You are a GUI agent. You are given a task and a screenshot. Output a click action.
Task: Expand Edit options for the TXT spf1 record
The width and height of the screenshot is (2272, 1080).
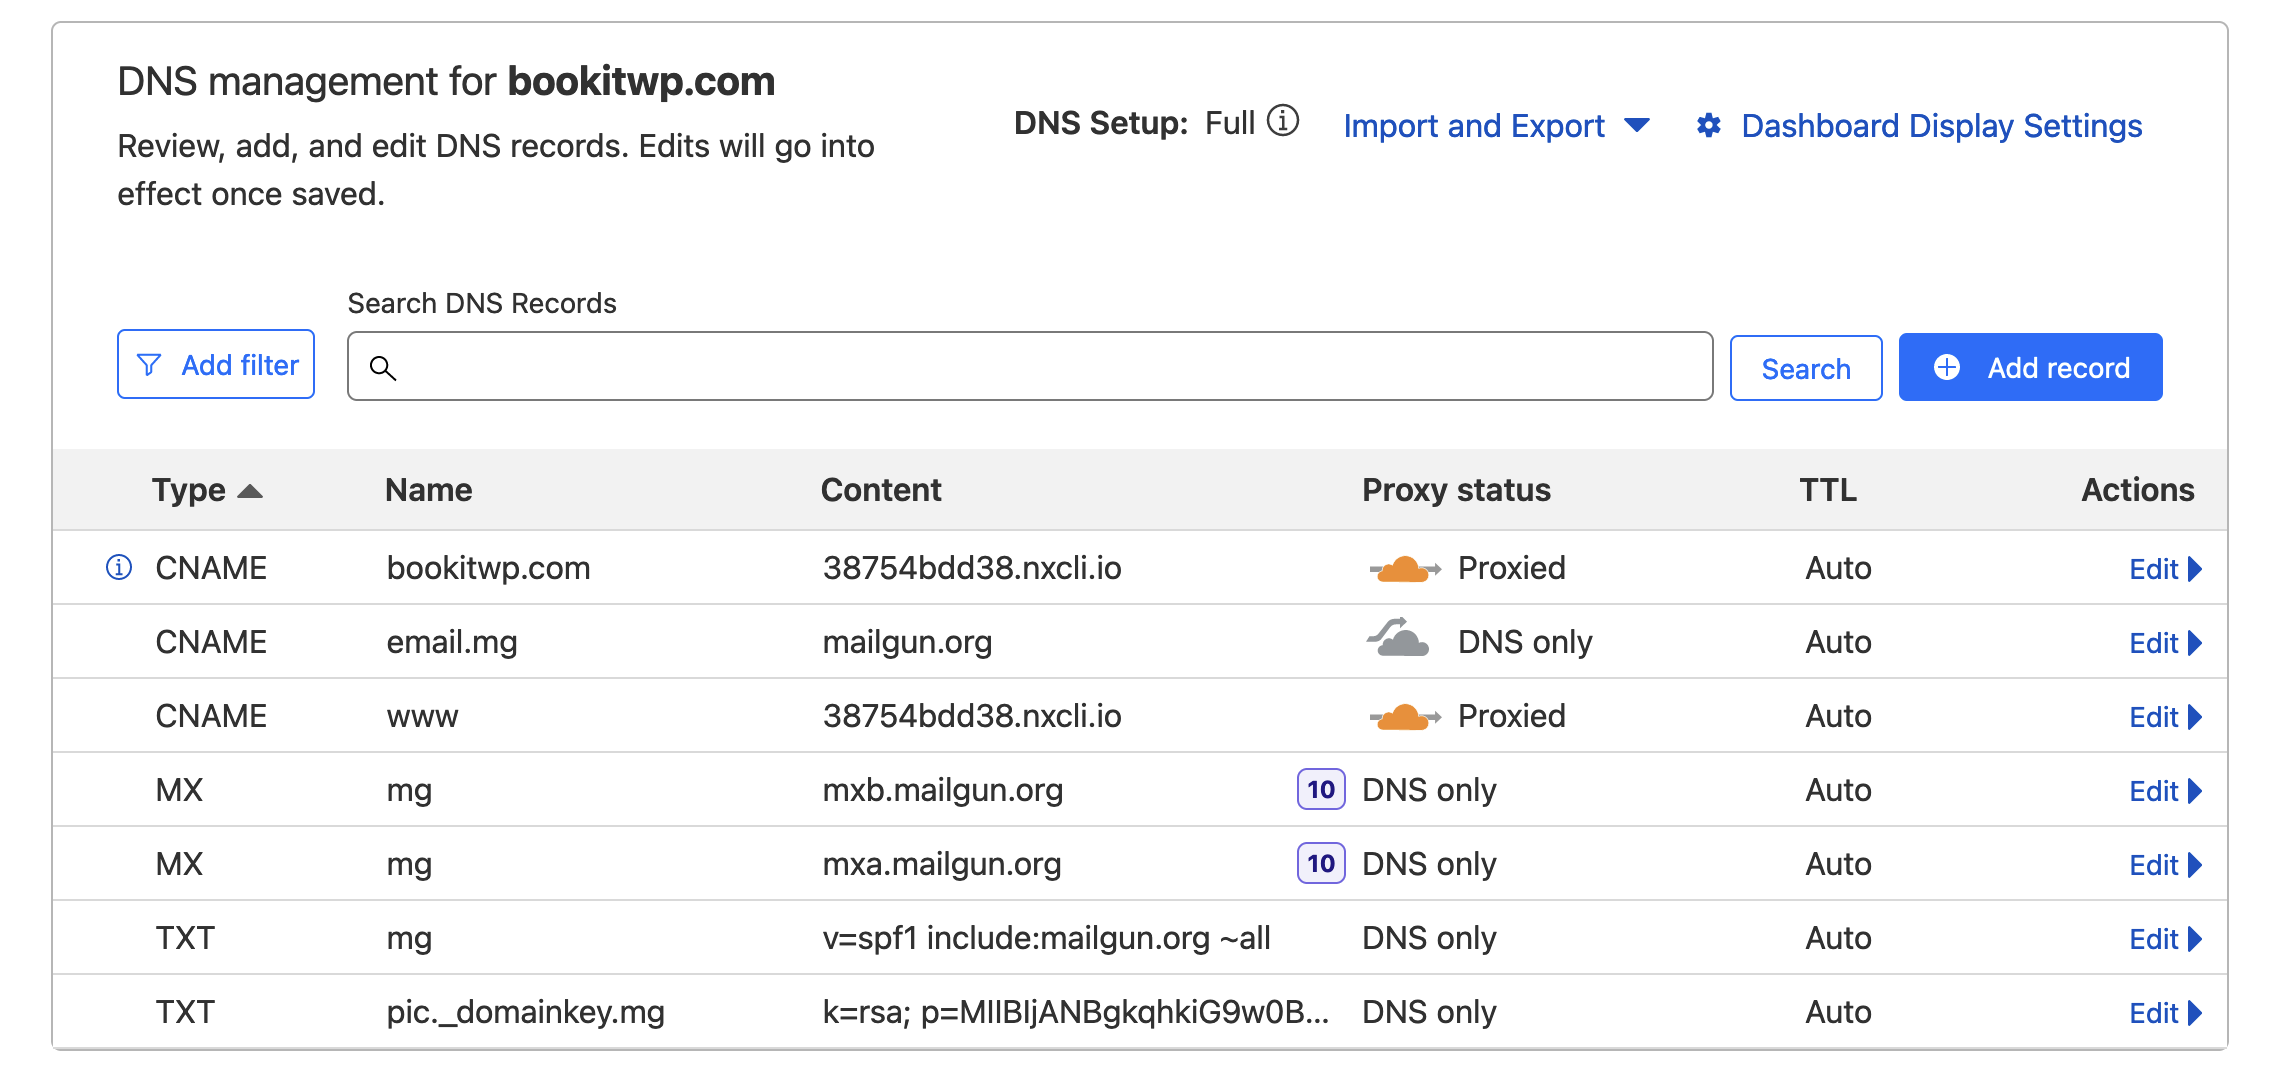(x=2164, y=938)
